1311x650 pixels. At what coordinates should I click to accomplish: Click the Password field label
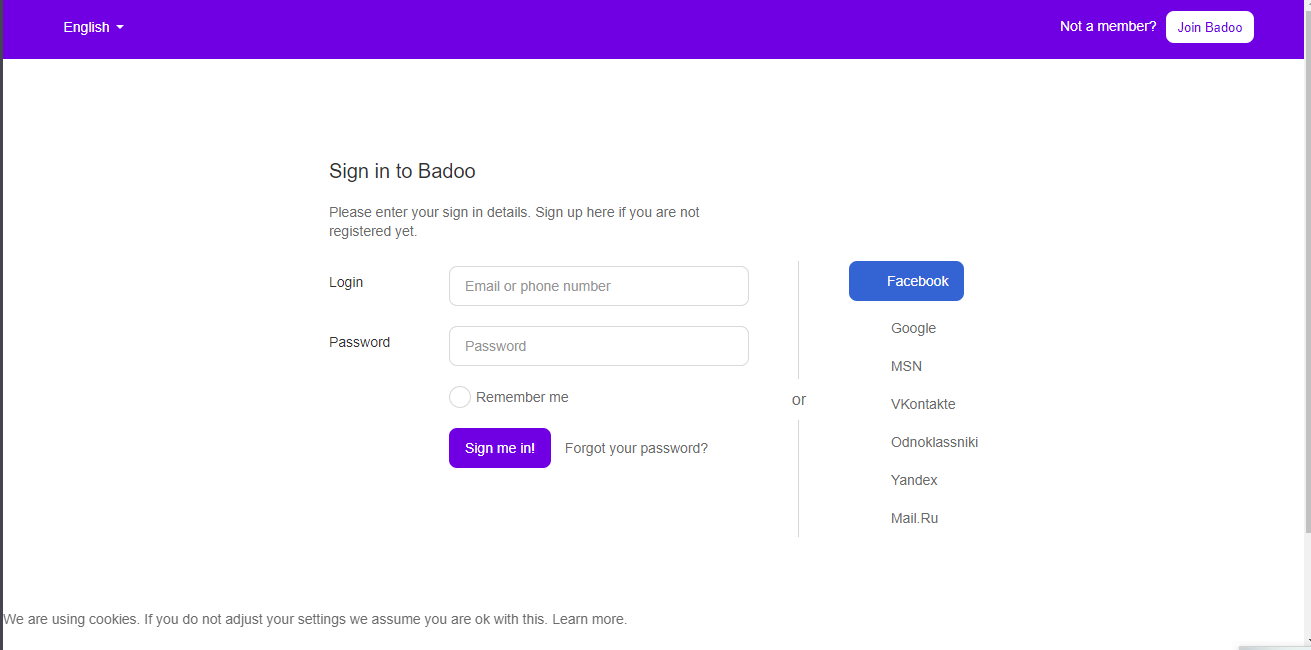(x=359, y=342)
